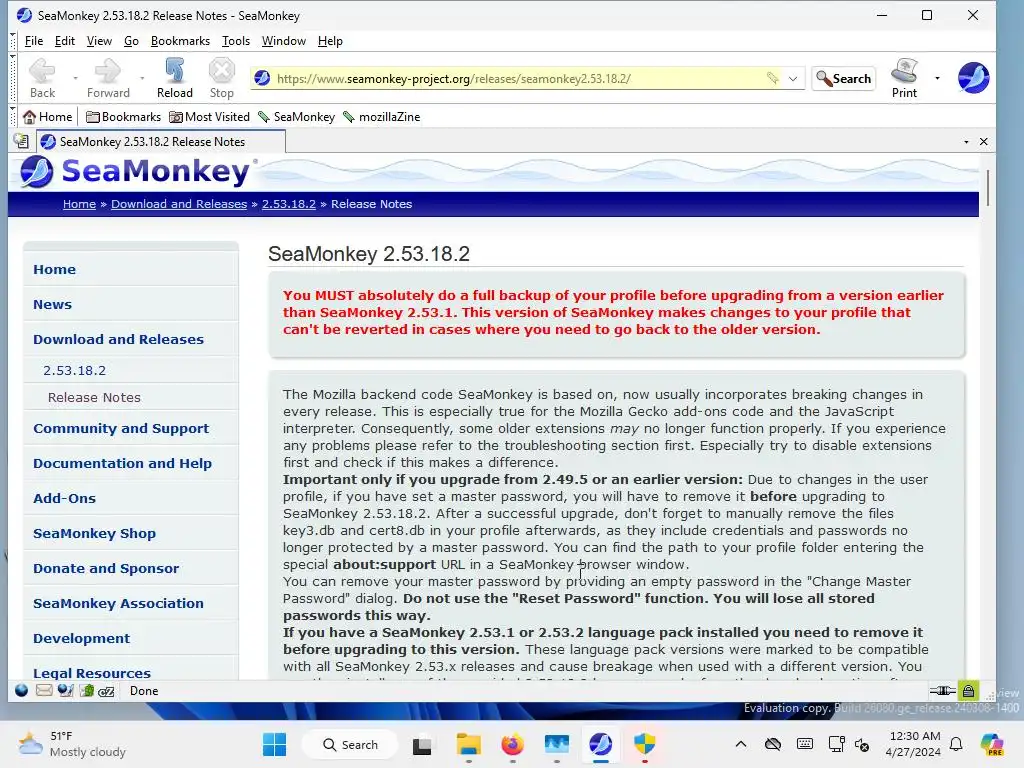Open Most Visited on bookmarks toolbar
Viewport: 1024px width, 768px height.
[209, 116]
